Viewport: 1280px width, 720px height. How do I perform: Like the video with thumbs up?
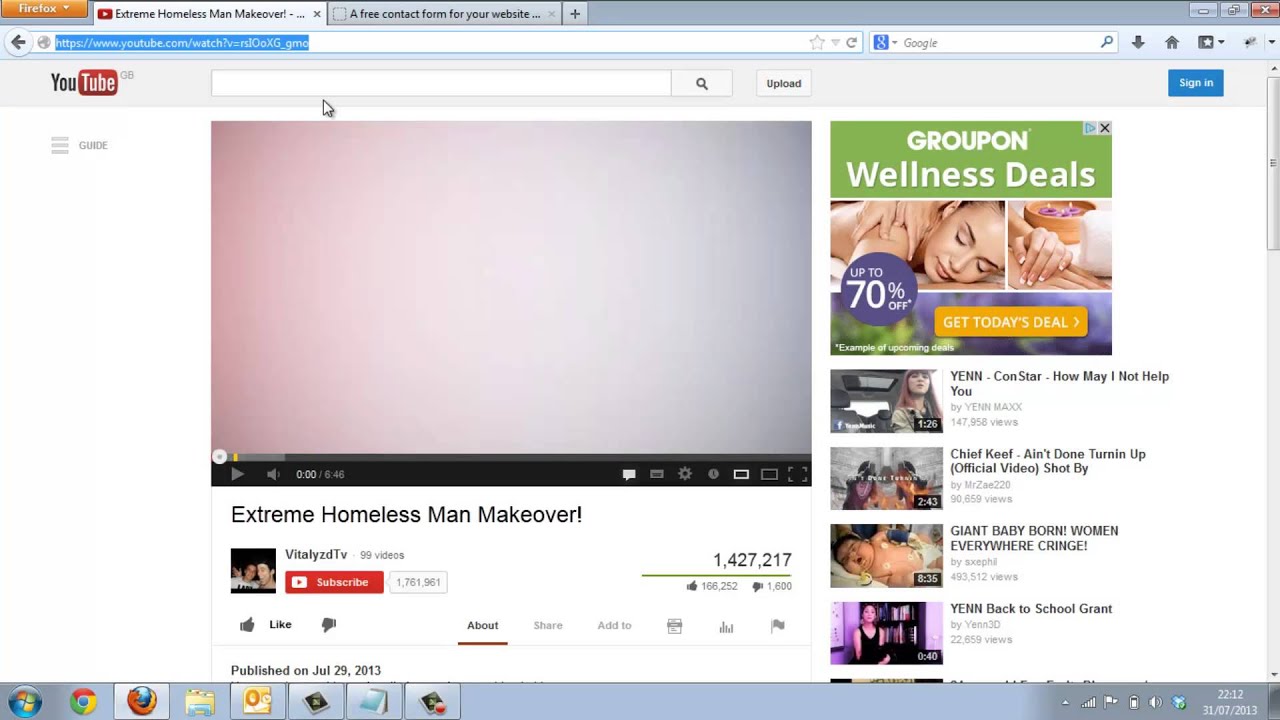[265, 625]
